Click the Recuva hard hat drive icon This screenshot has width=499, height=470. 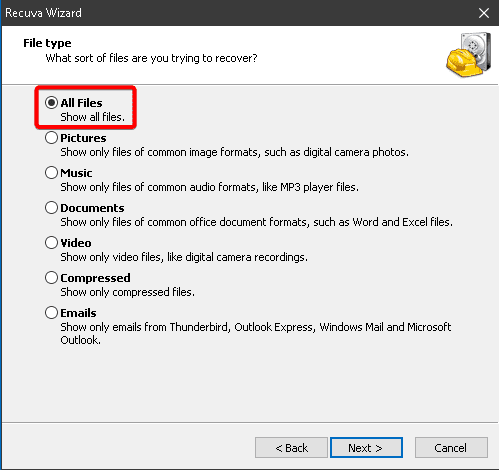pyautogui.click(x=469, y=55)
